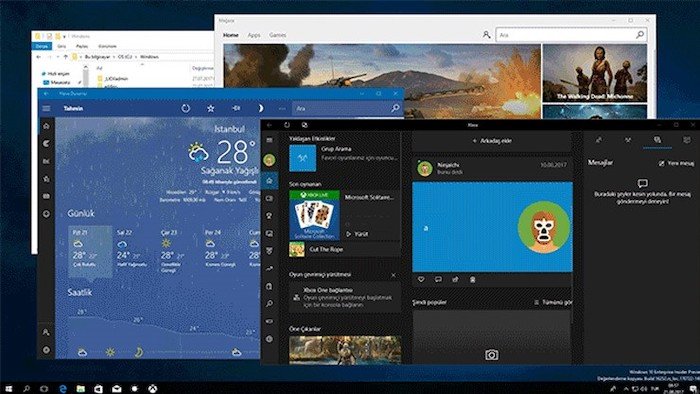
Task: Click the moon icon in Weather toolbar
Action: click(261, 108)
